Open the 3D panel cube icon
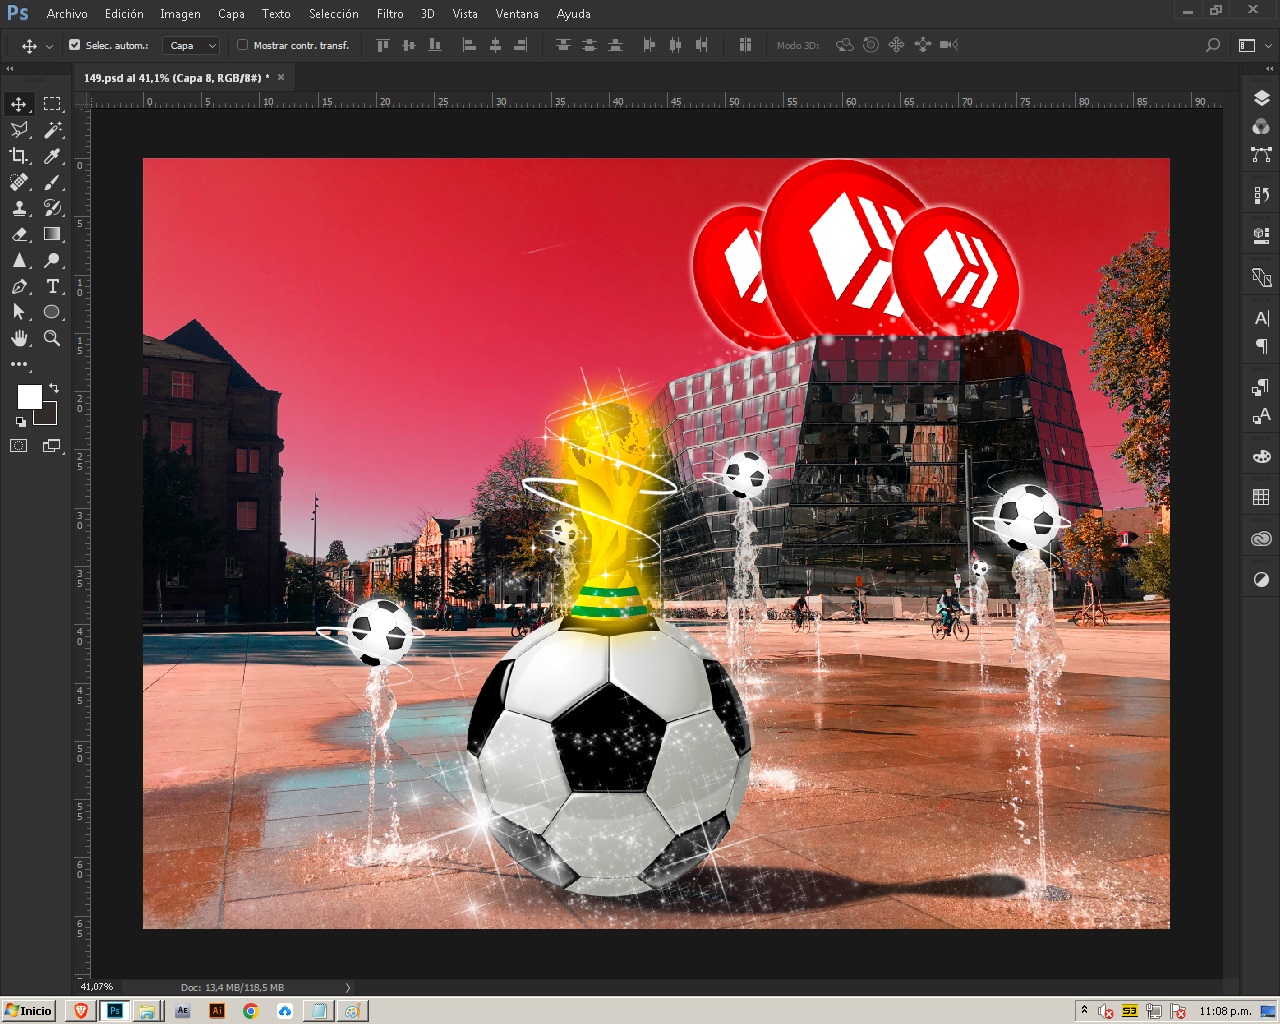 point(1261,236)
